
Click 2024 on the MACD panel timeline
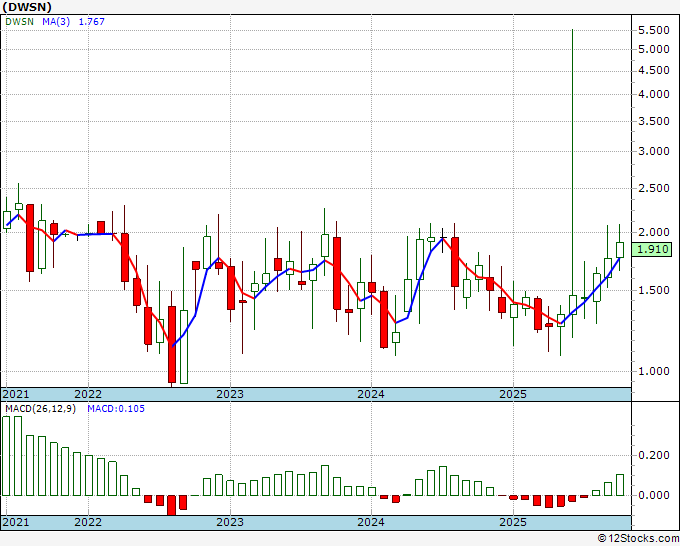[371, 522]
